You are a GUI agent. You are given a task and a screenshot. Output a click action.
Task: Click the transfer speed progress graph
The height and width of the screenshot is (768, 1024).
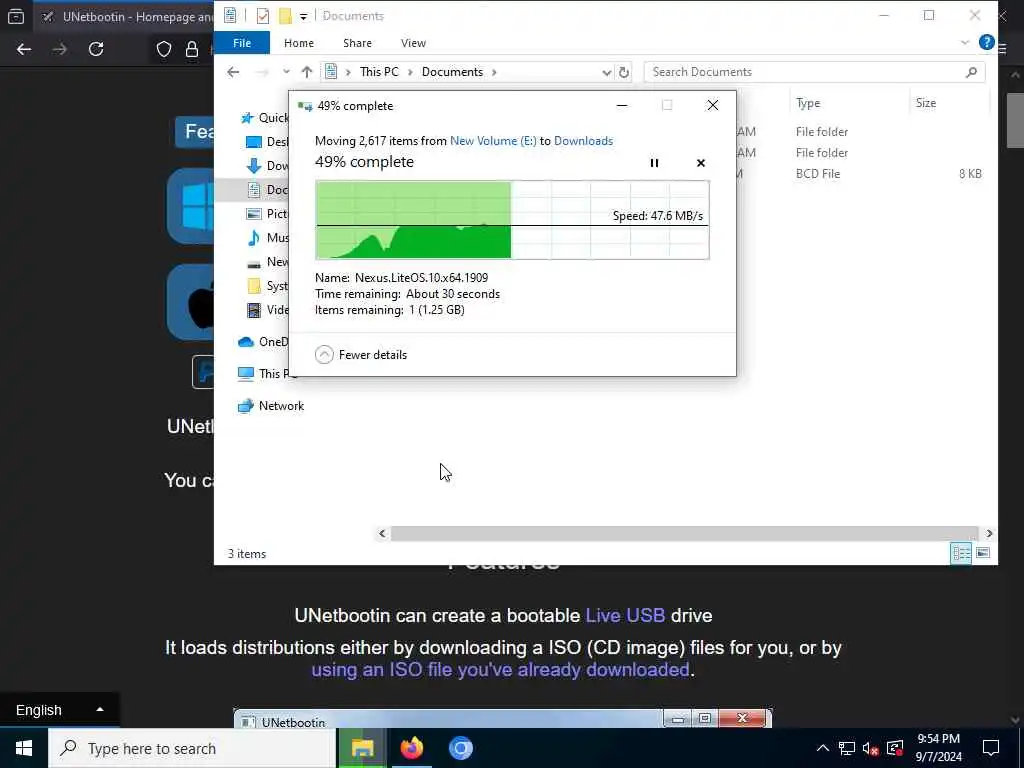coord(512,220)
